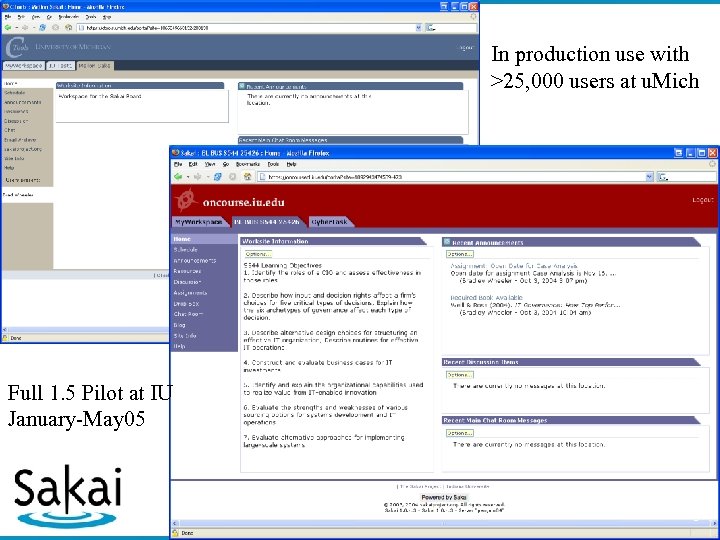Click Logout in CTools header
This screenshot has height=540, width=720.
click(x=466, y=47)
